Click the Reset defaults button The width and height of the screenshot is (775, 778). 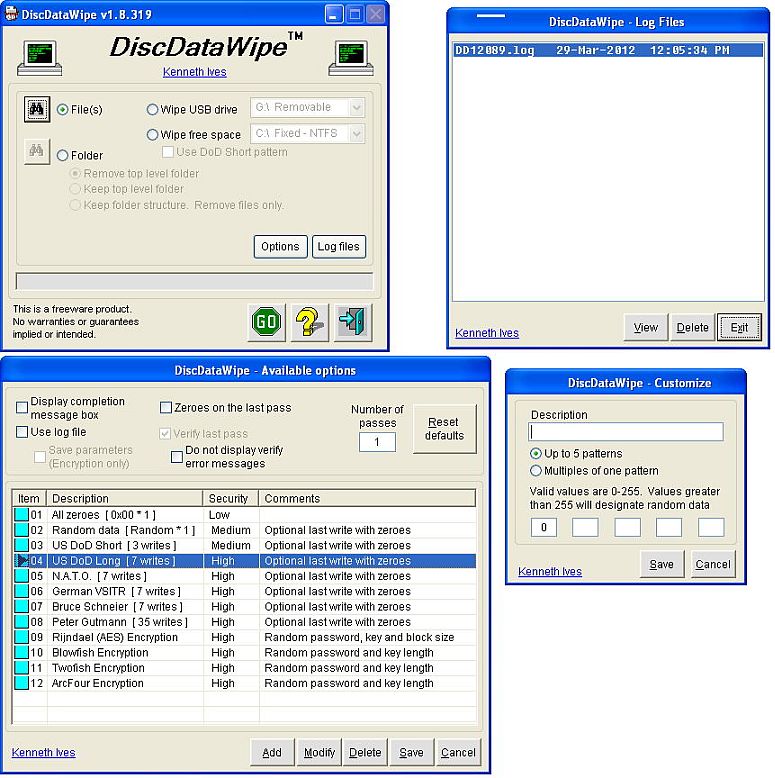click(x=444, y=429)
